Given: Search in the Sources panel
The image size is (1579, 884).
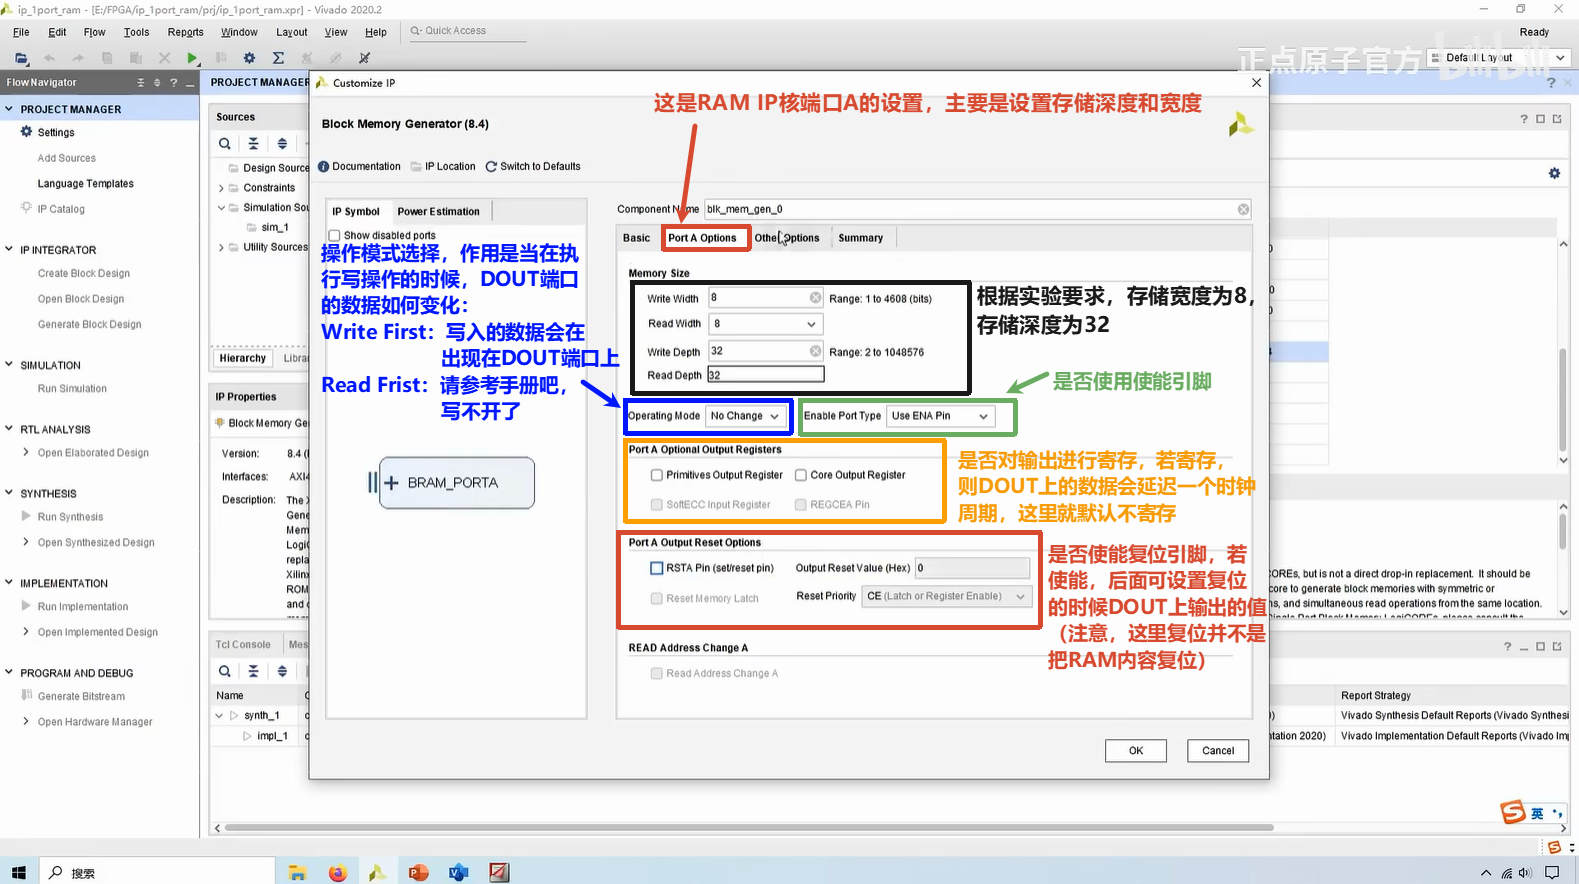Looking at the screenshot, I should tap(225, 144).
